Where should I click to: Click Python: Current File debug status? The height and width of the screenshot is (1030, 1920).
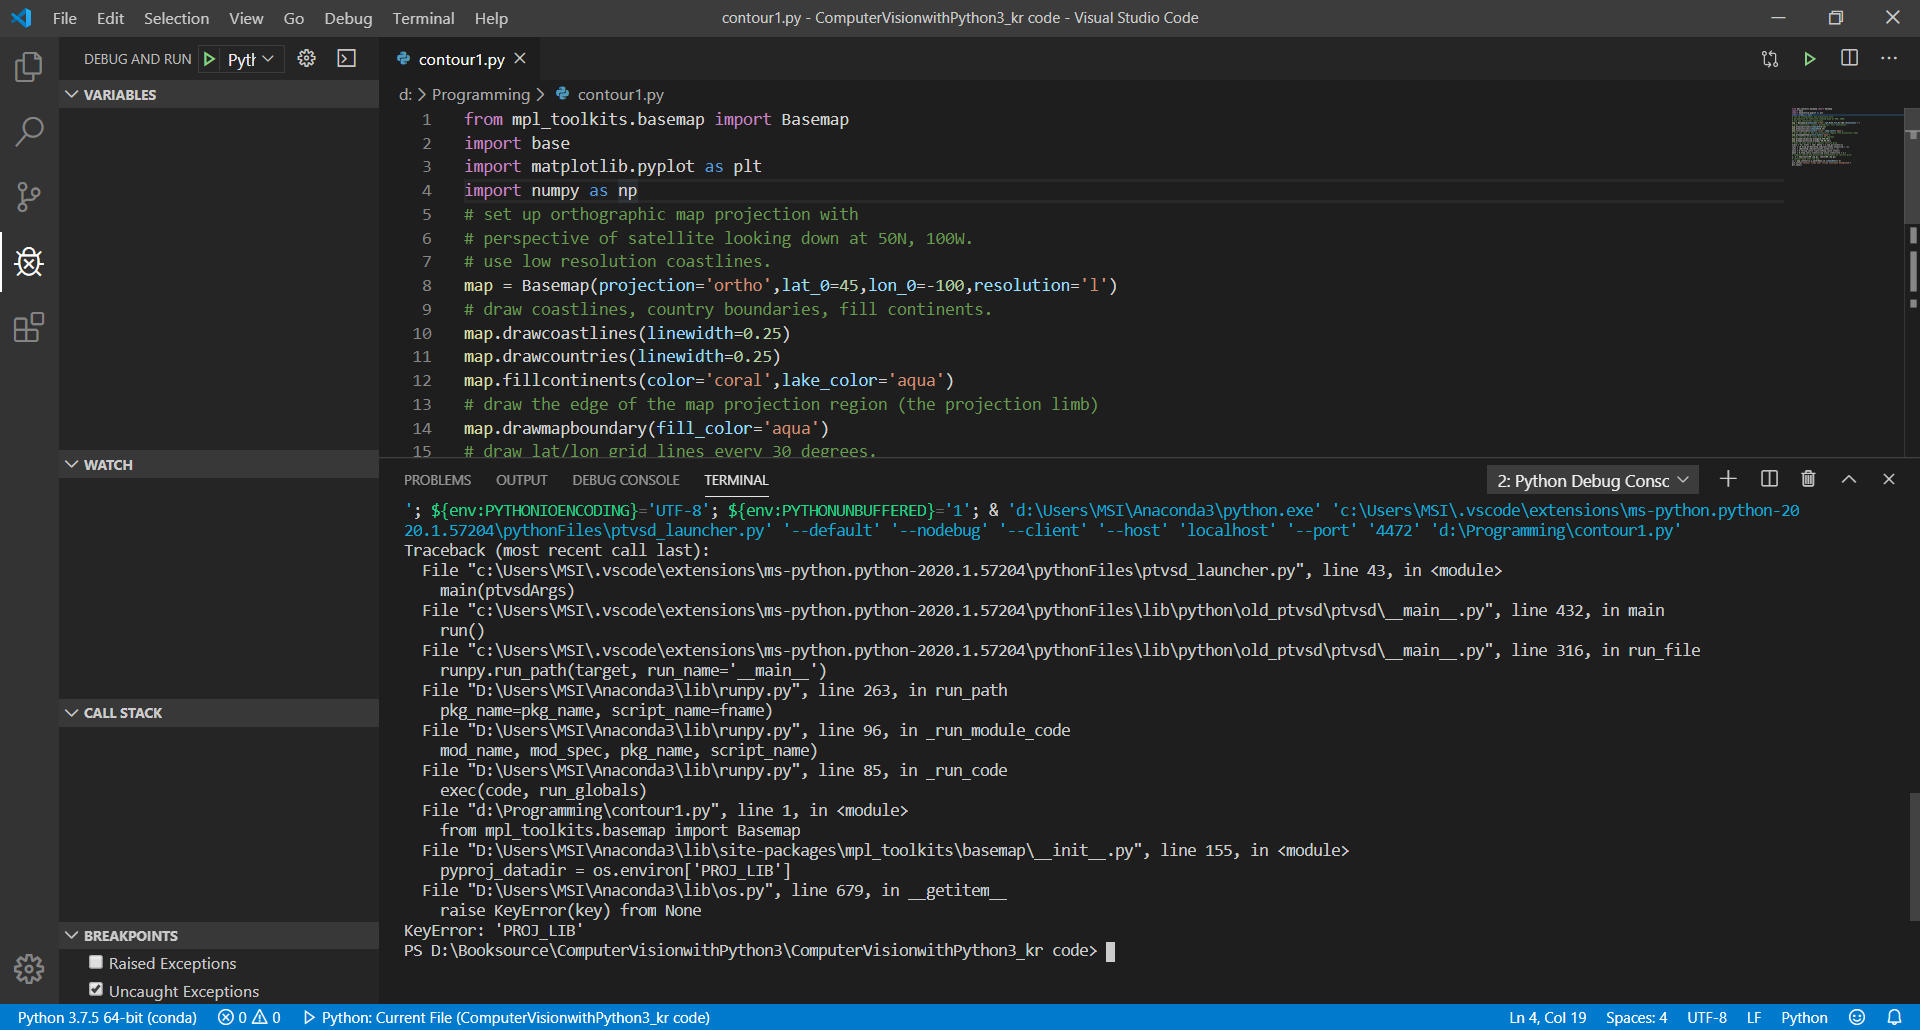[506, 1017]
